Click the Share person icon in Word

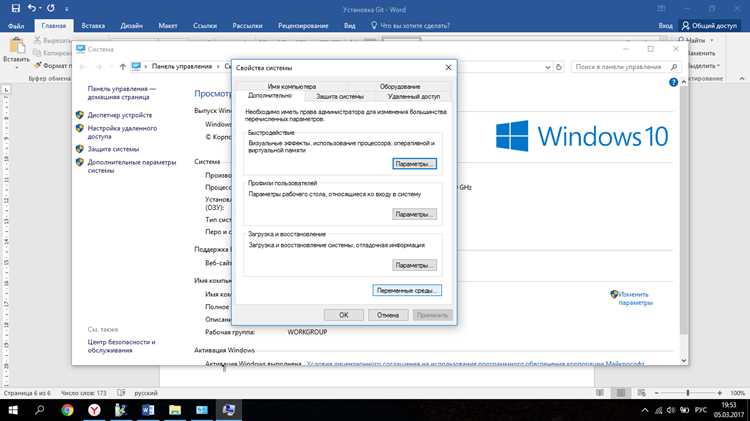[685, 25]
